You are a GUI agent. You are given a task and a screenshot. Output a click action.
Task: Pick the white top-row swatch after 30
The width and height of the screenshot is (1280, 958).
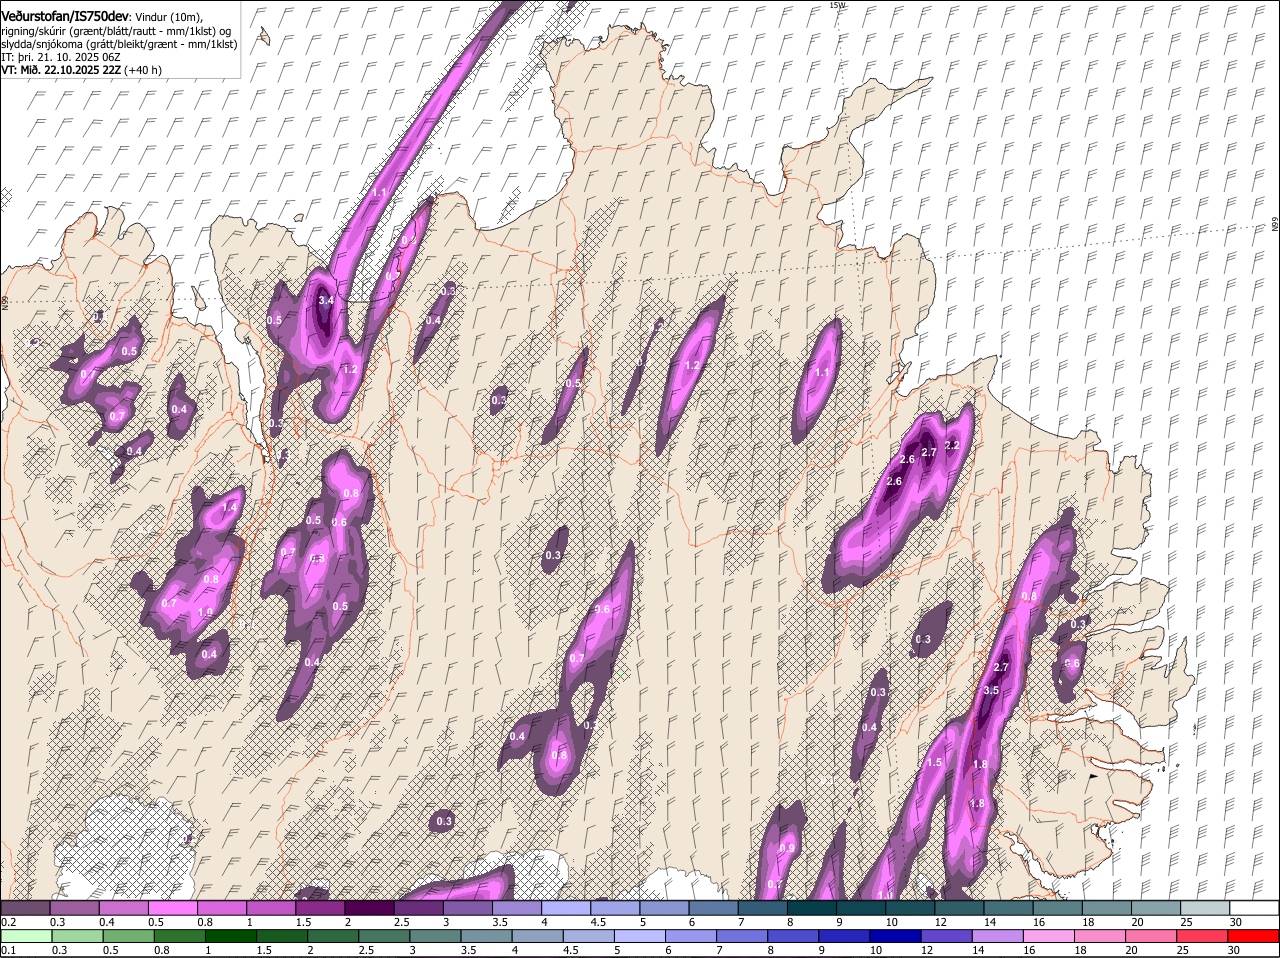click(1255, 908)
